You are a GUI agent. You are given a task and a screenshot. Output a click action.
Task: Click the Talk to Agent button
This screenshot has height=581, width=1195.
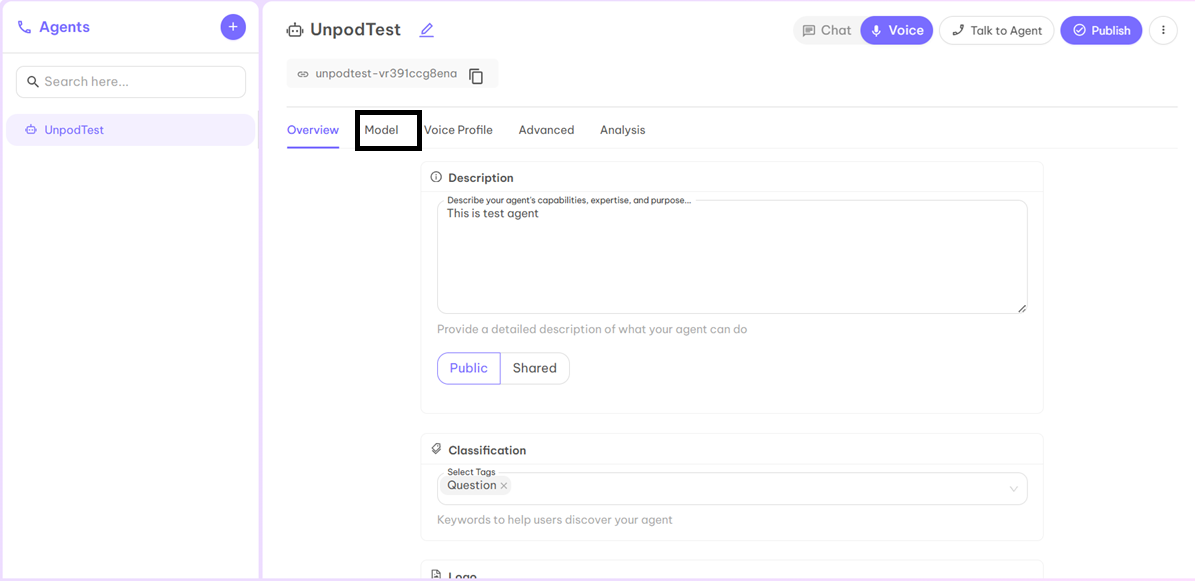997,30
